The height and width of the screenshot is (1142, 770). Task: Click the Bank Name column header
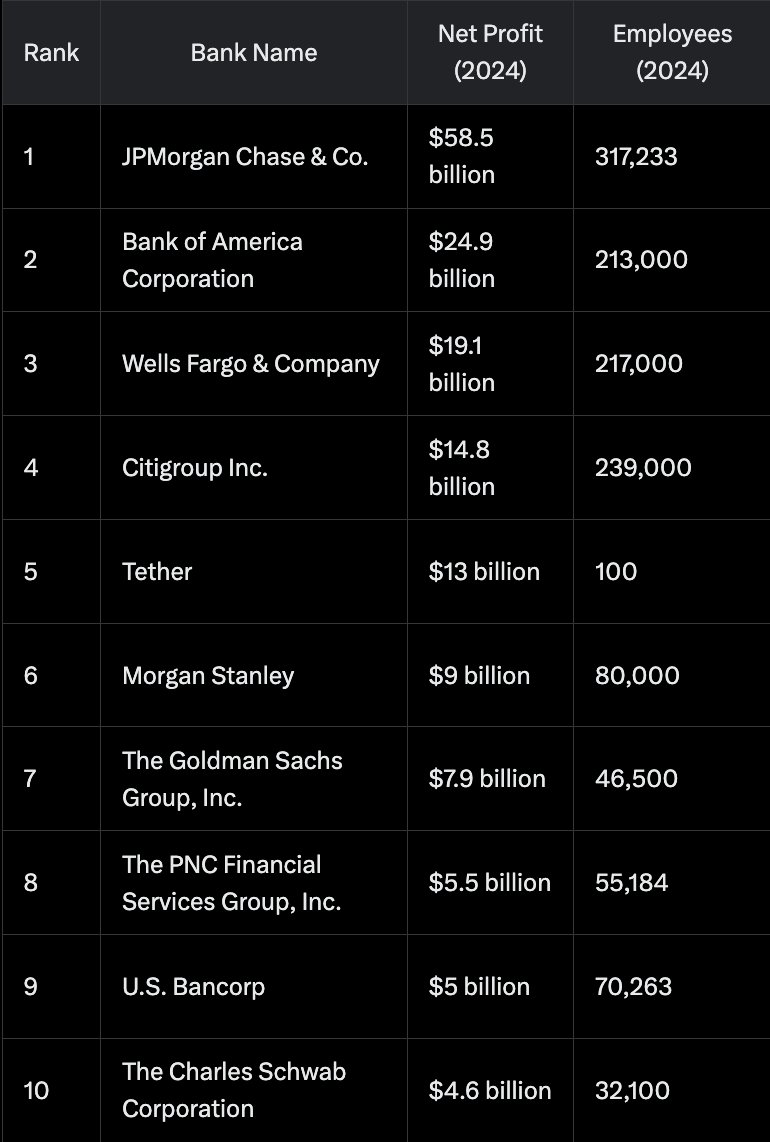[x=254, y=52]
